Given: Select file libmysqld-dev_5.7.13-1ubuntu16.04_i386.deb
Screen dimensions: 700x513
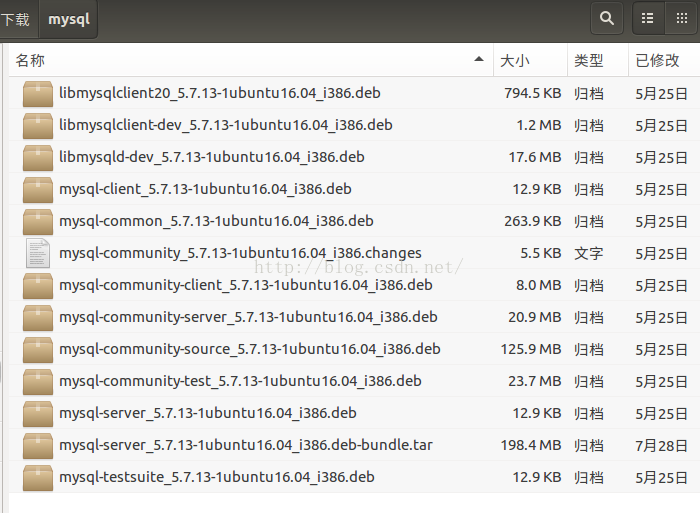Looking at the screenshot, I should coord(212,157).
